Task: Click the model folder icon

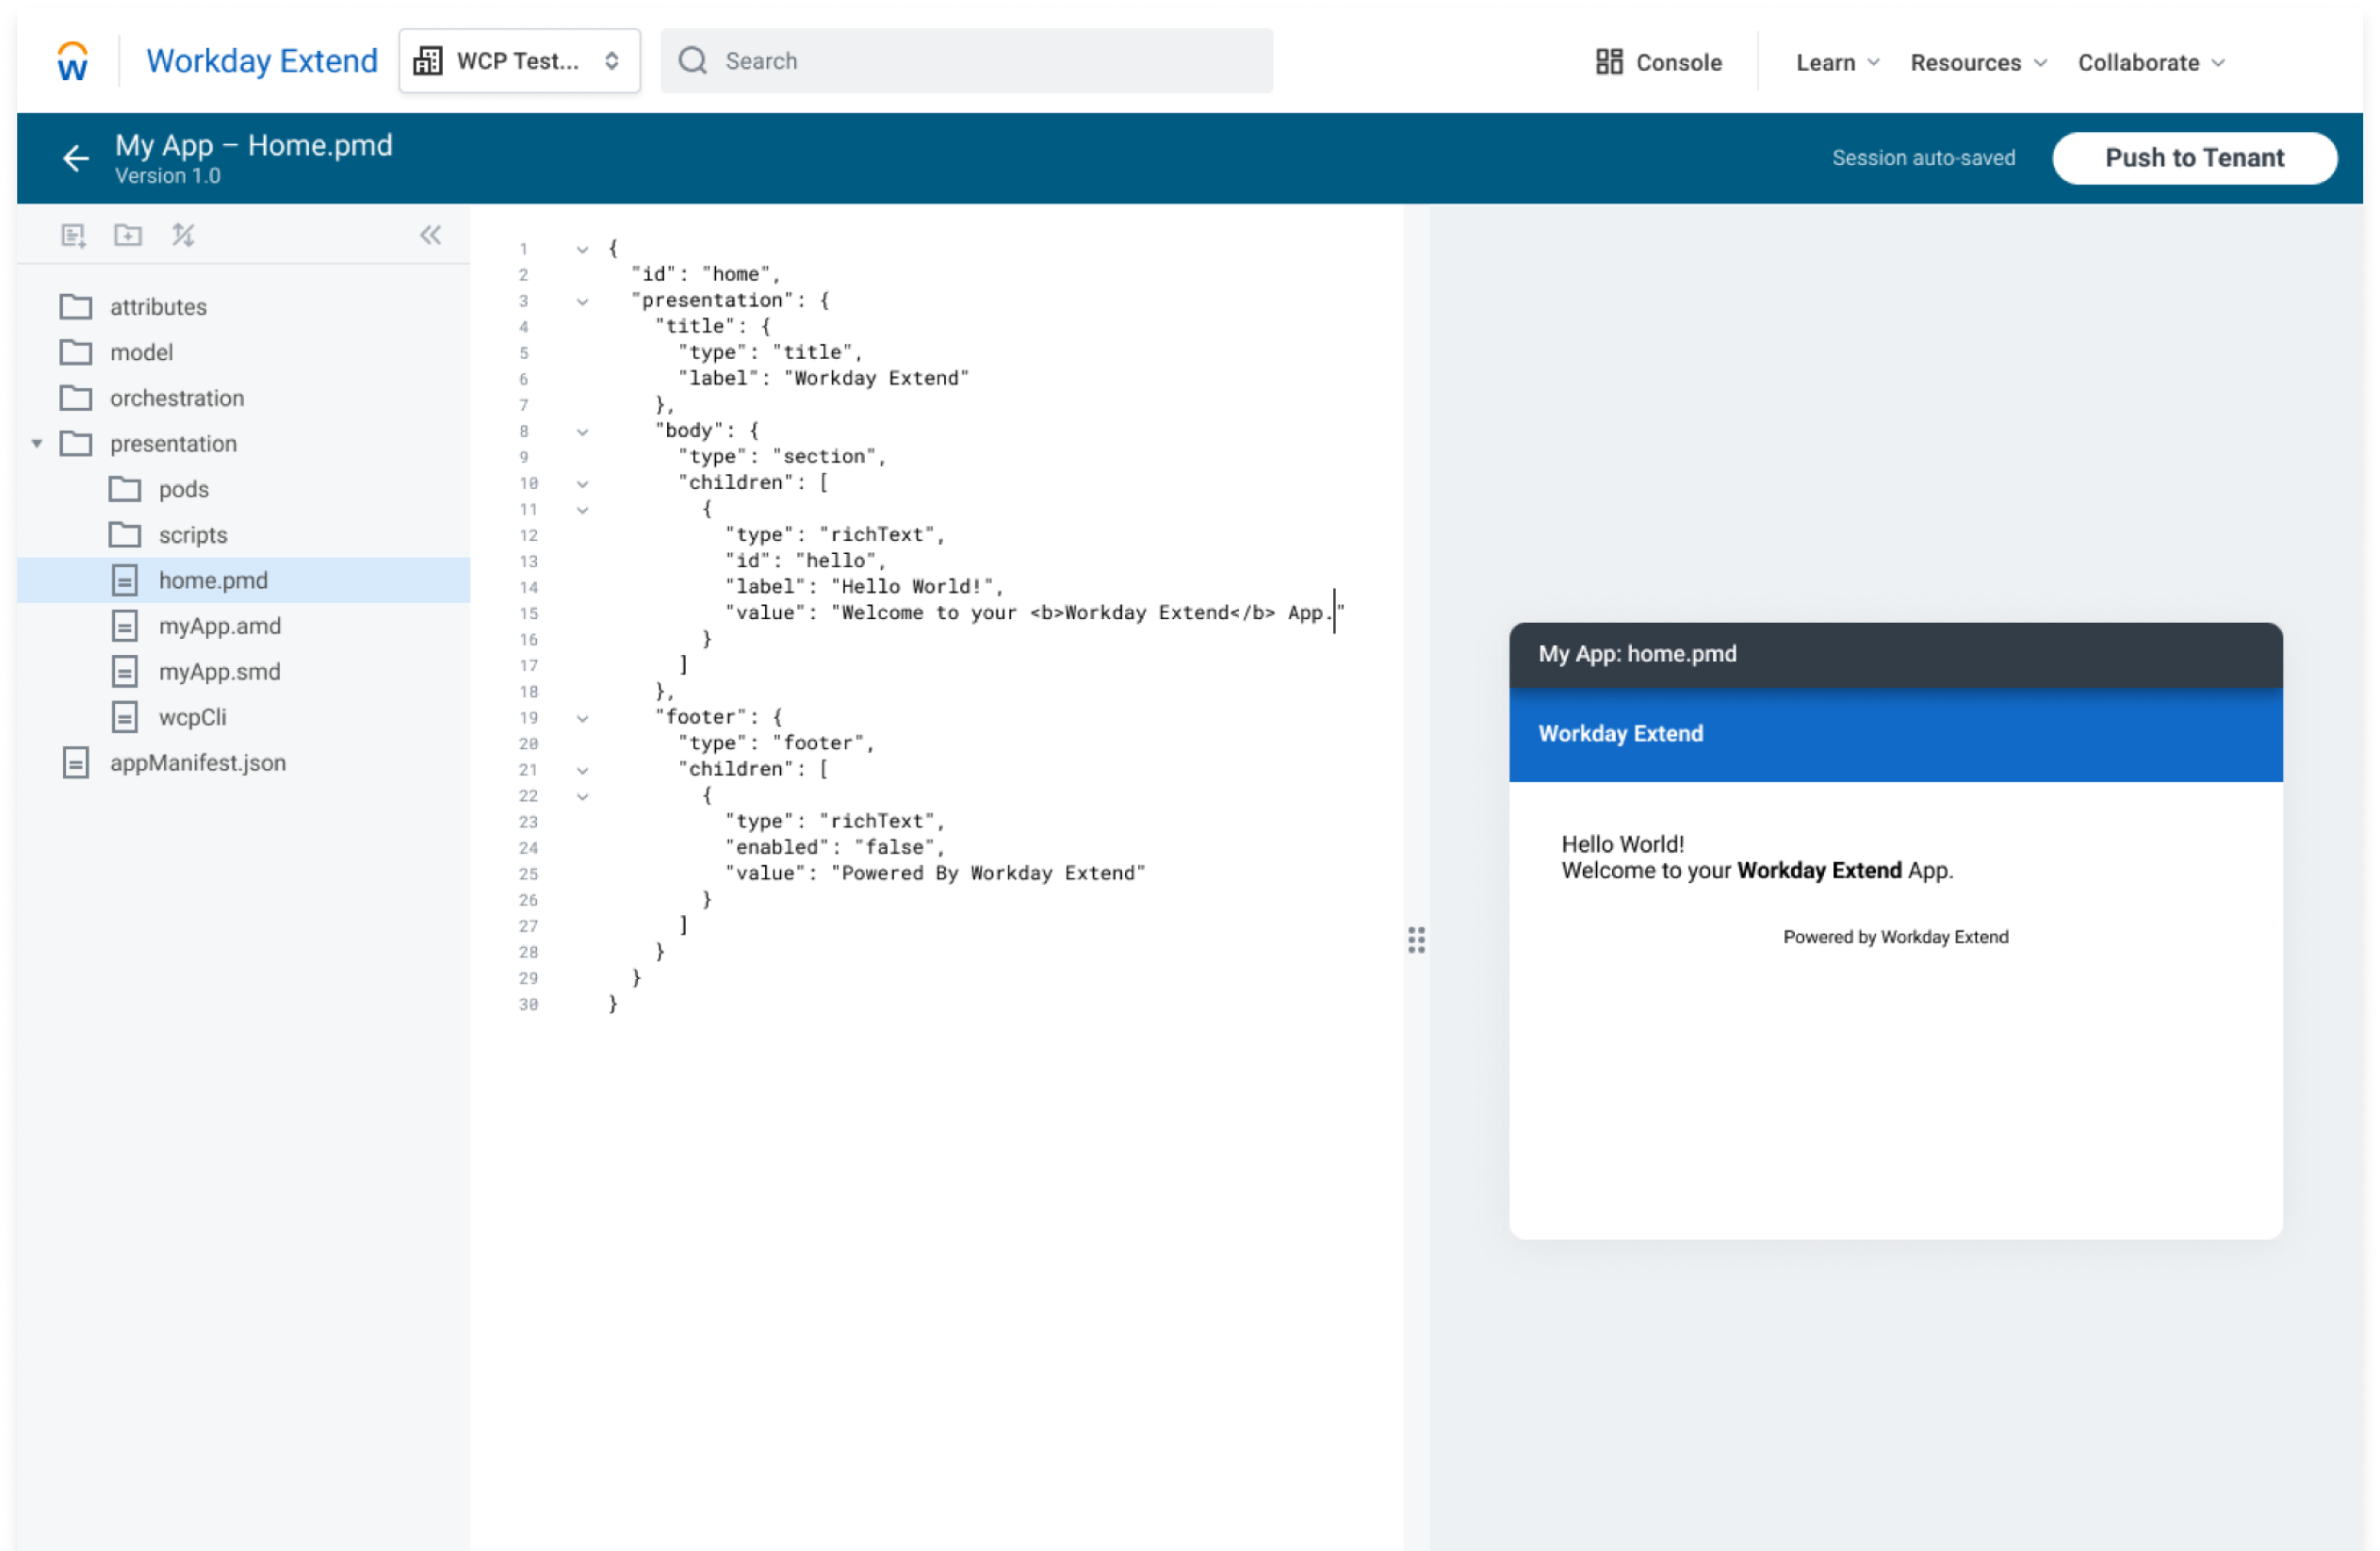Action: click(76, 352)
